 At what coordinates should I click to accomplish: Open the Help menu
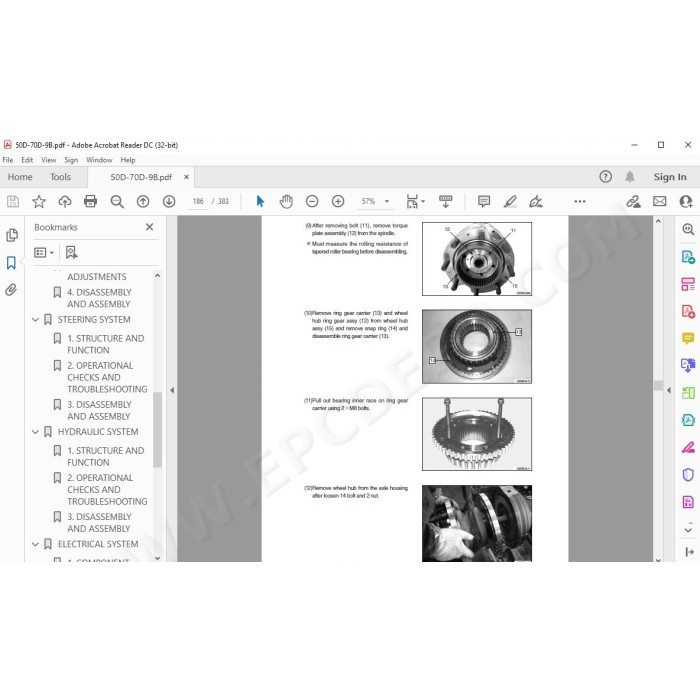point(128,160)
